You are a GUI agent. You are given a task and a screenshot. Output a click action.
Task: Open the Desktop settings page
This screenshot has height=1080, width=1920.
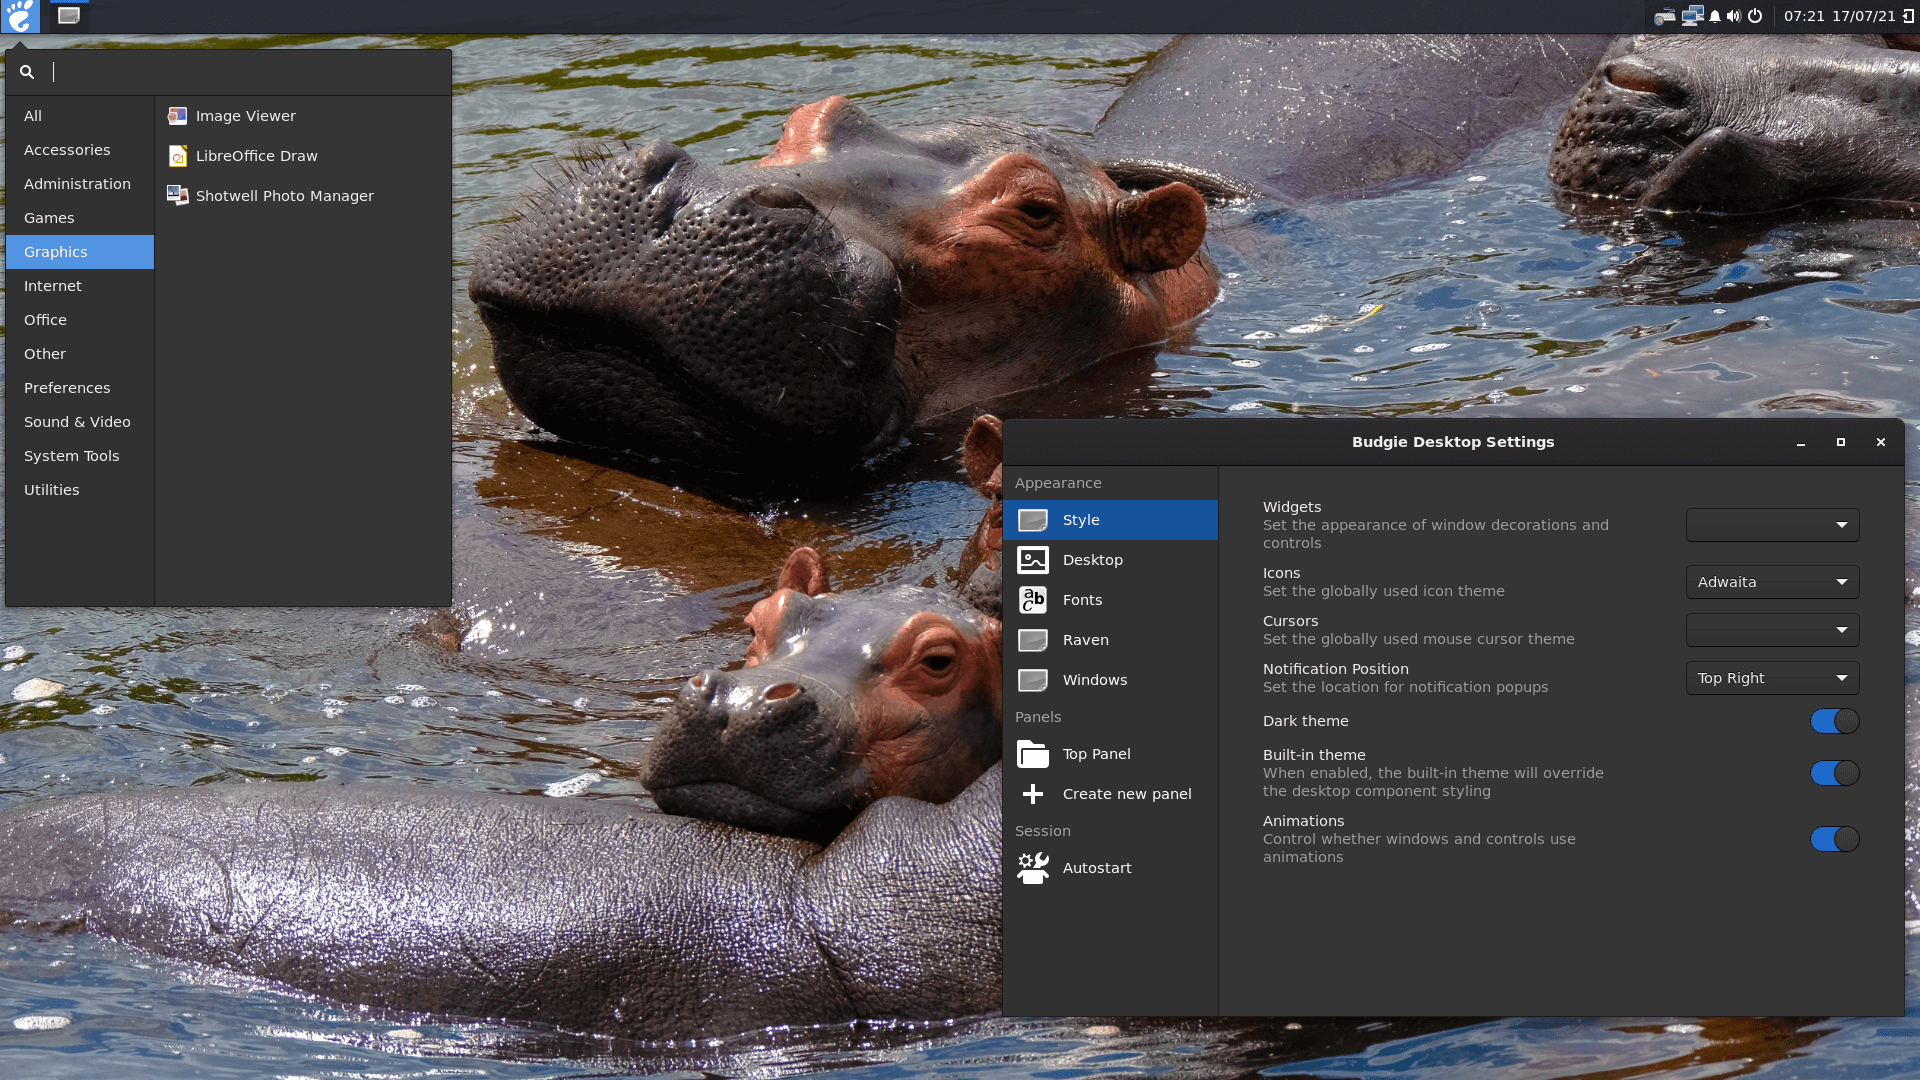(1110, 560)
